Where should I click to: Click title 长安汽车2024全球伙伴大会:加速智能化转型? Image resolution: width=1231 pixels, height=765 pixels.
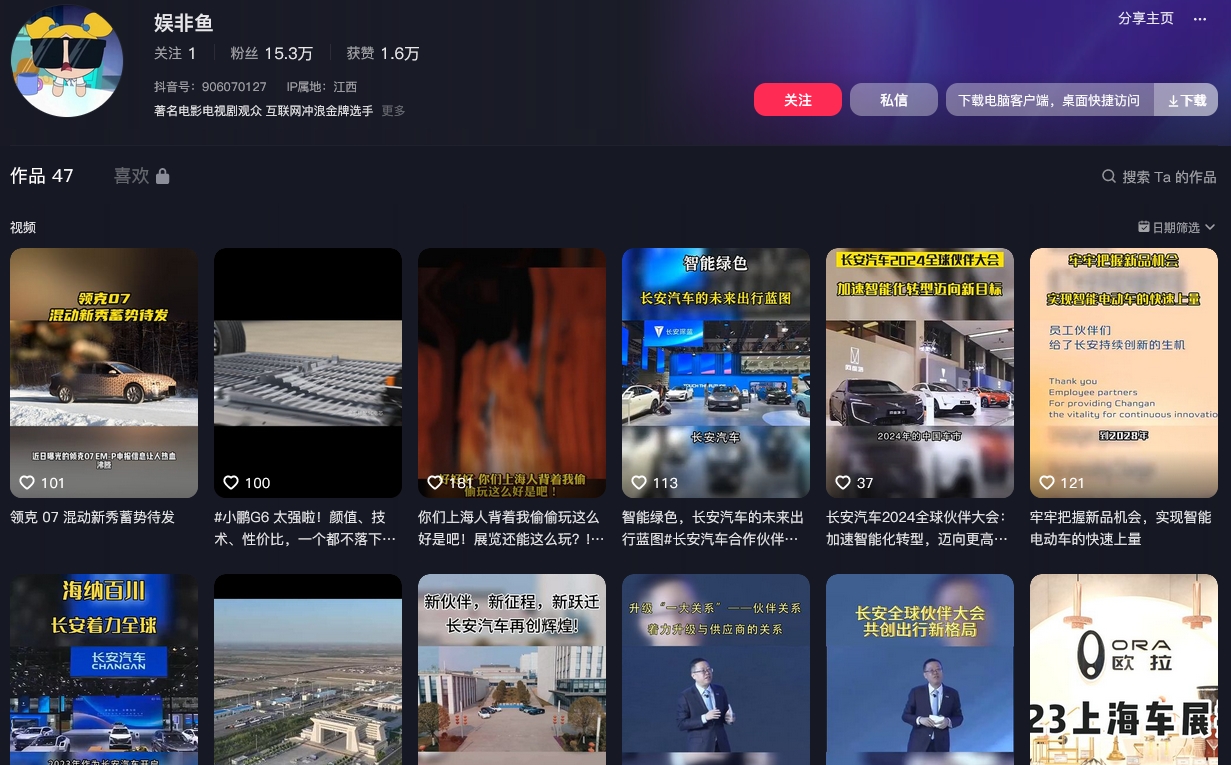(917, 528)
